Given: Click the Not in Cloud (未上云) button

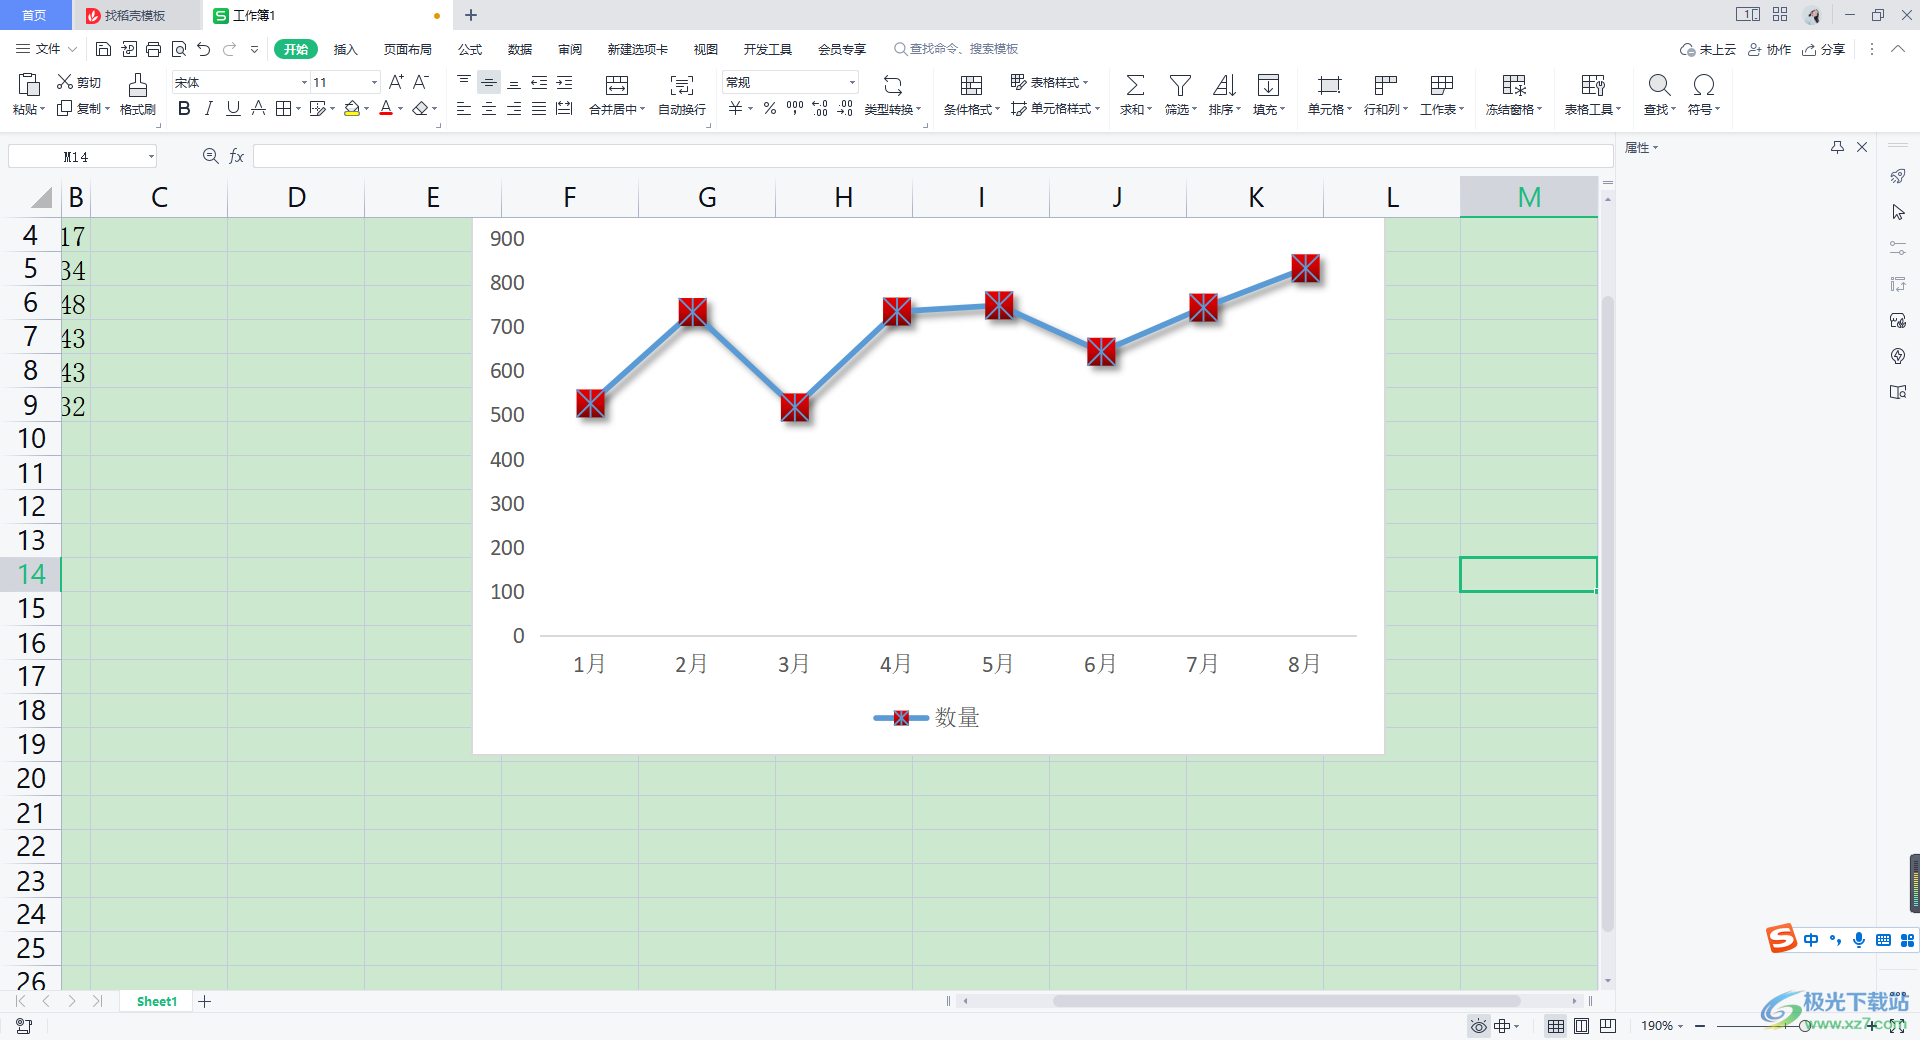Looking at the screenshot, I should [1708, 49].
